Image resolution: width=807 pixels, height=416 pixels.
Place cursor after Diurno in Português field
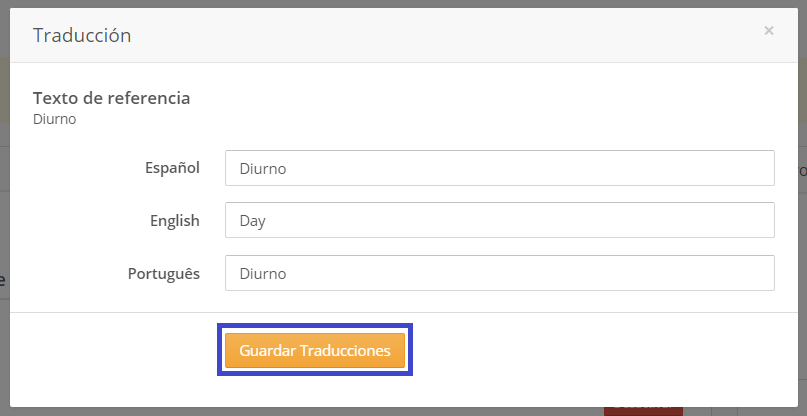pyautogui.click(x=287, y=273)
